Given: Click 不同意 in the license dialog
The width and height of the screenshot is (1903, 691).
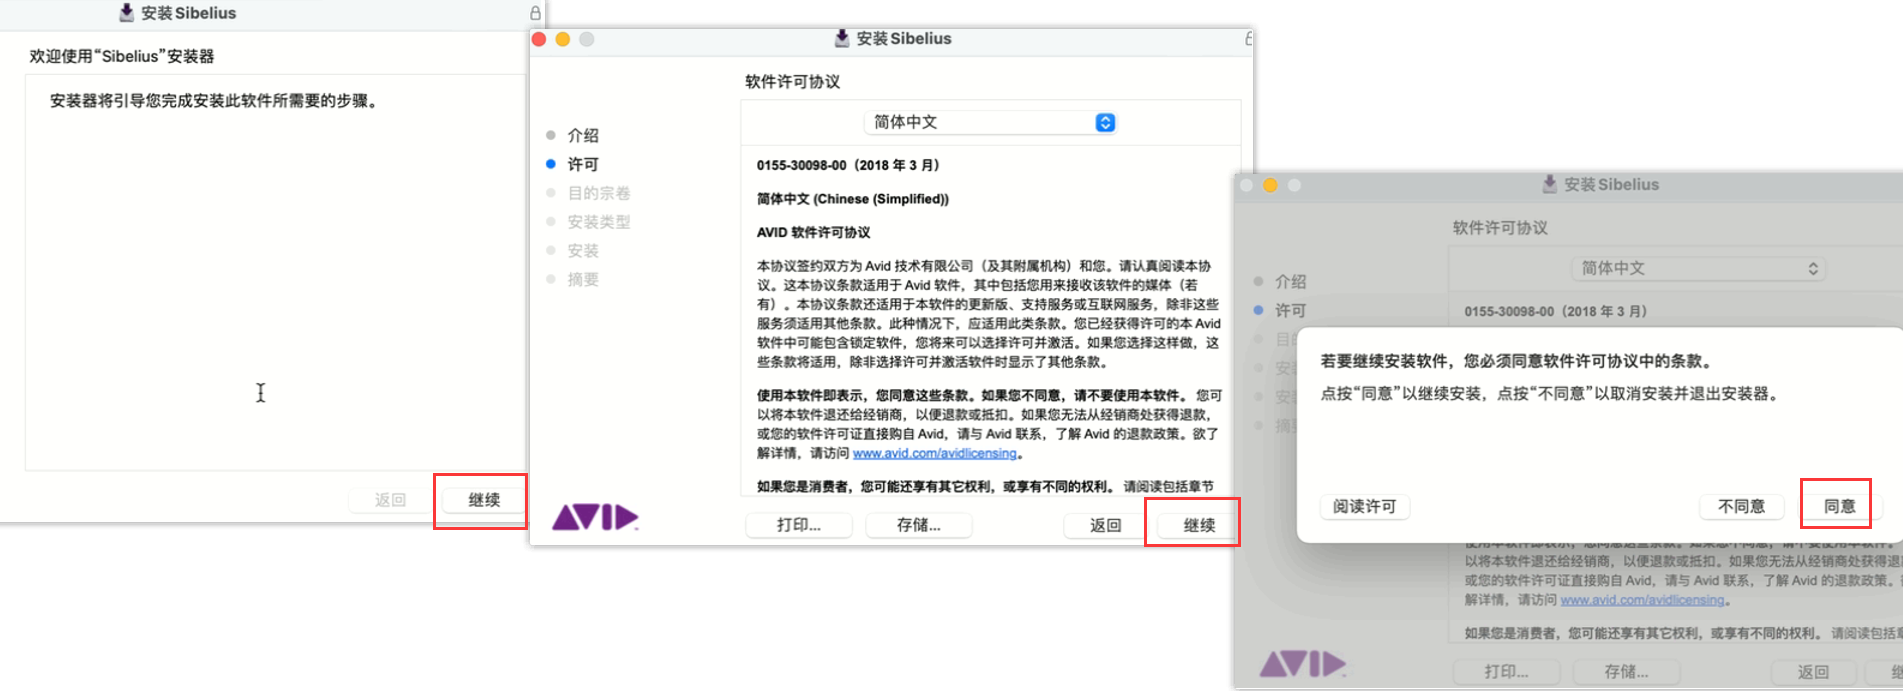Looking at the screenshot, I should (1741, 506).
